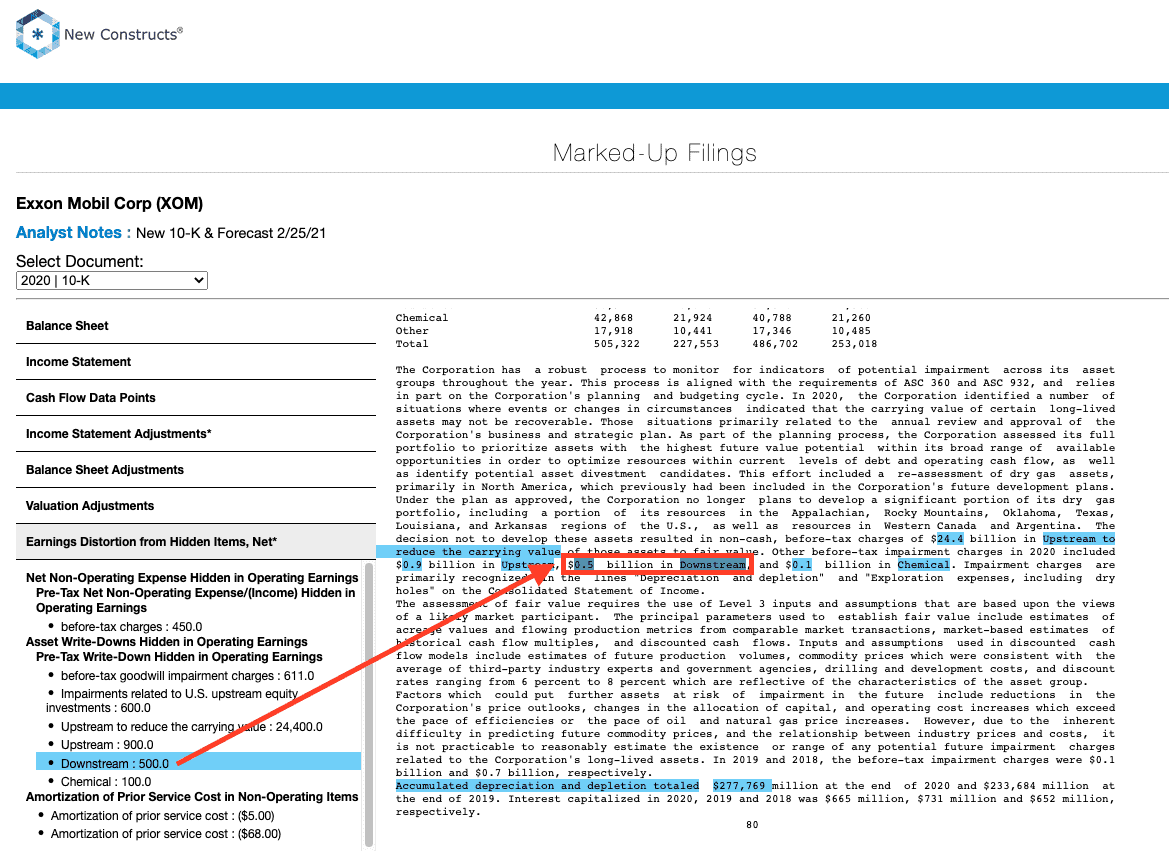Click the 17,918 value in the Other row
This screenshot has height=851, width=1169.
click(x=613, y=331)
